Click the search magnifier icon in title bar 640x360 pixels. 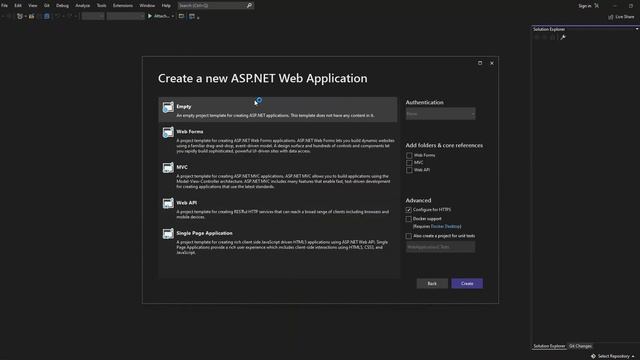click(249, 6)
